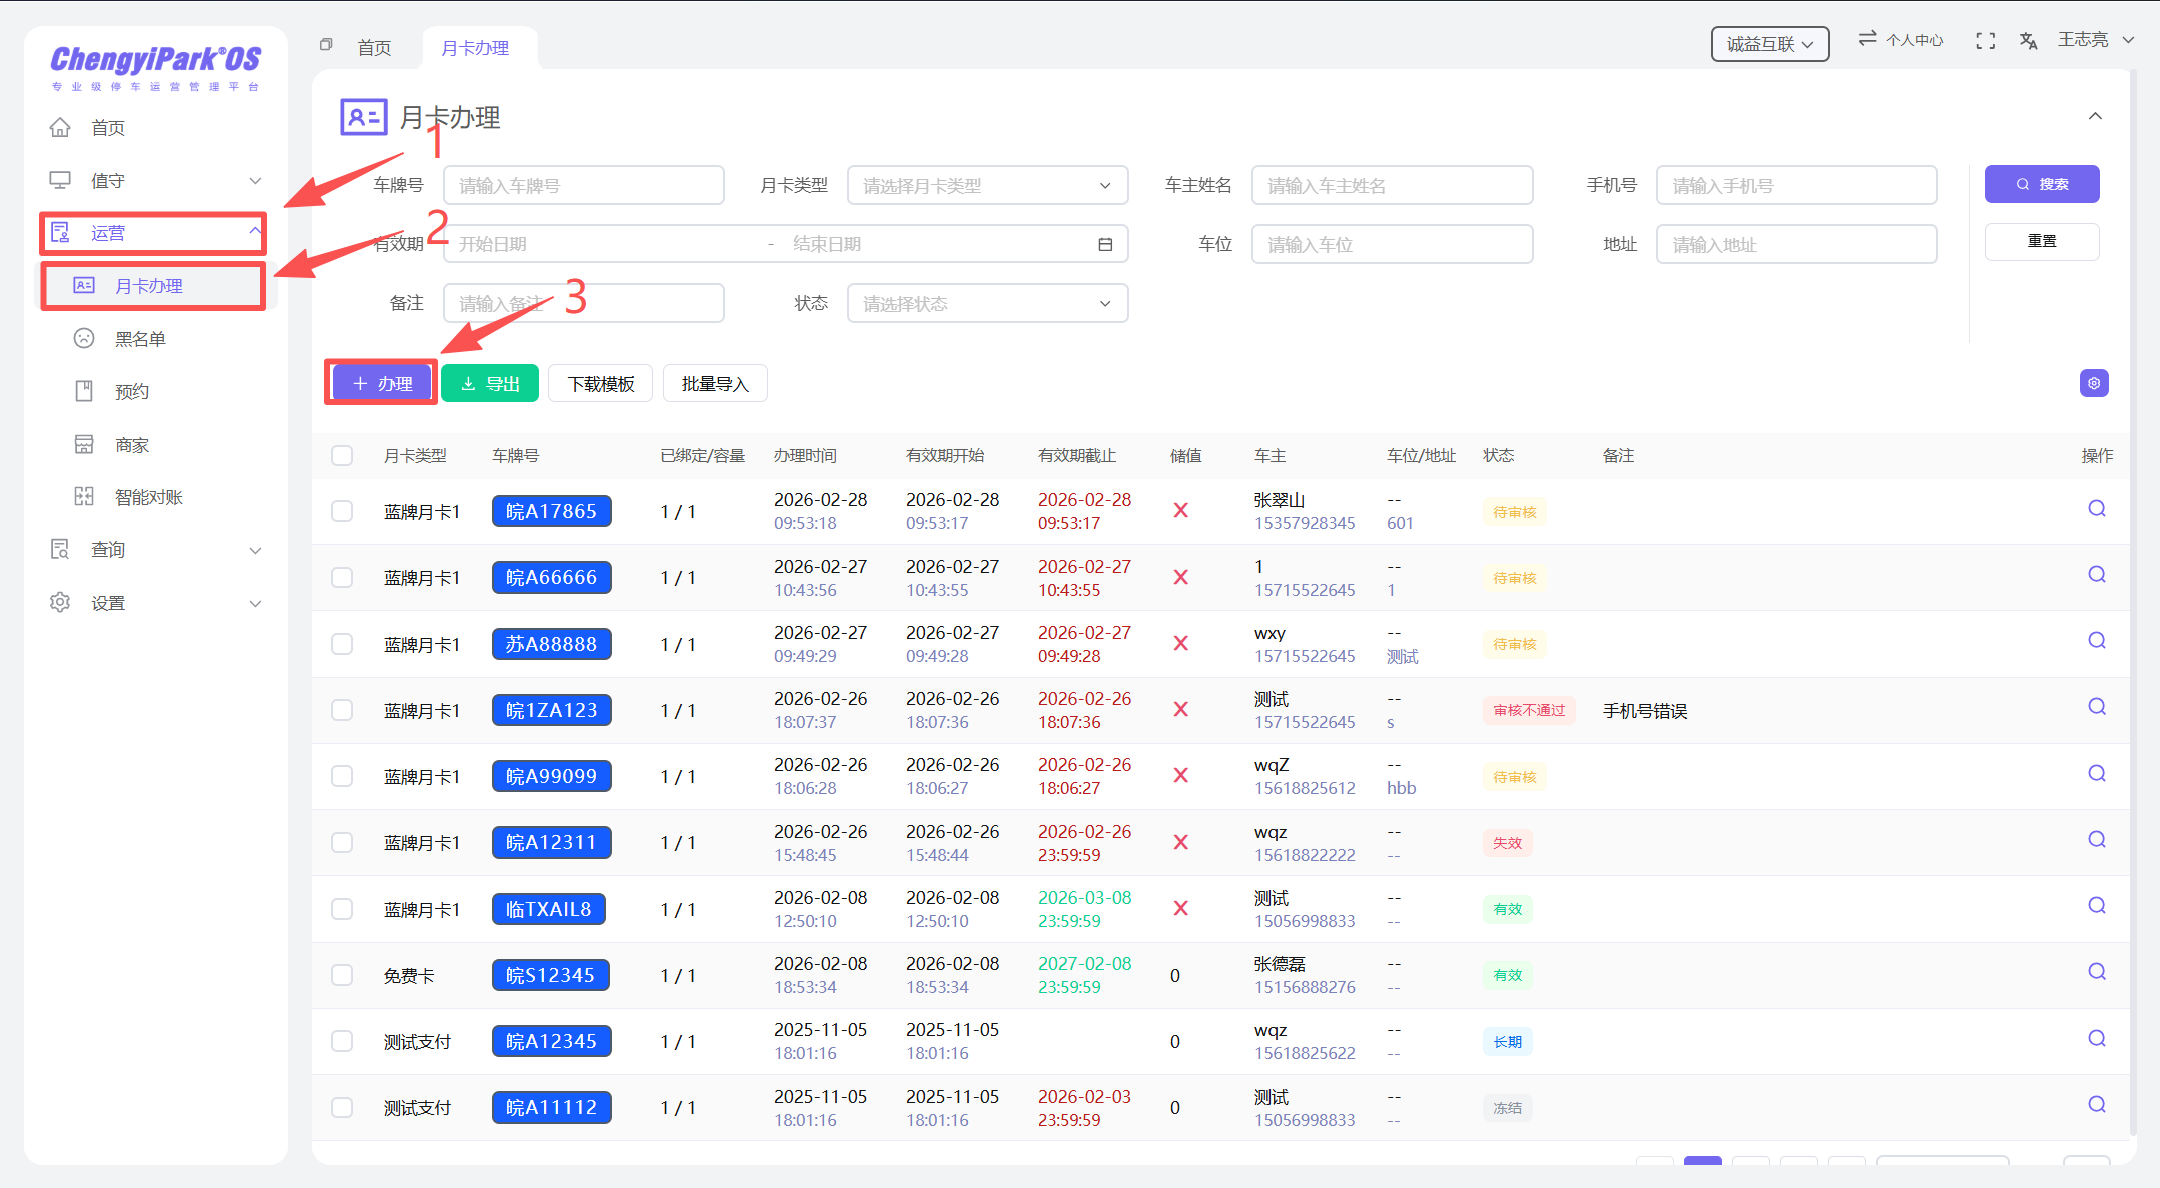Tick checkbox for 皖A66666 row
The height and width of the screenshot is (1188, 2160).
click(x=342, y=578)
